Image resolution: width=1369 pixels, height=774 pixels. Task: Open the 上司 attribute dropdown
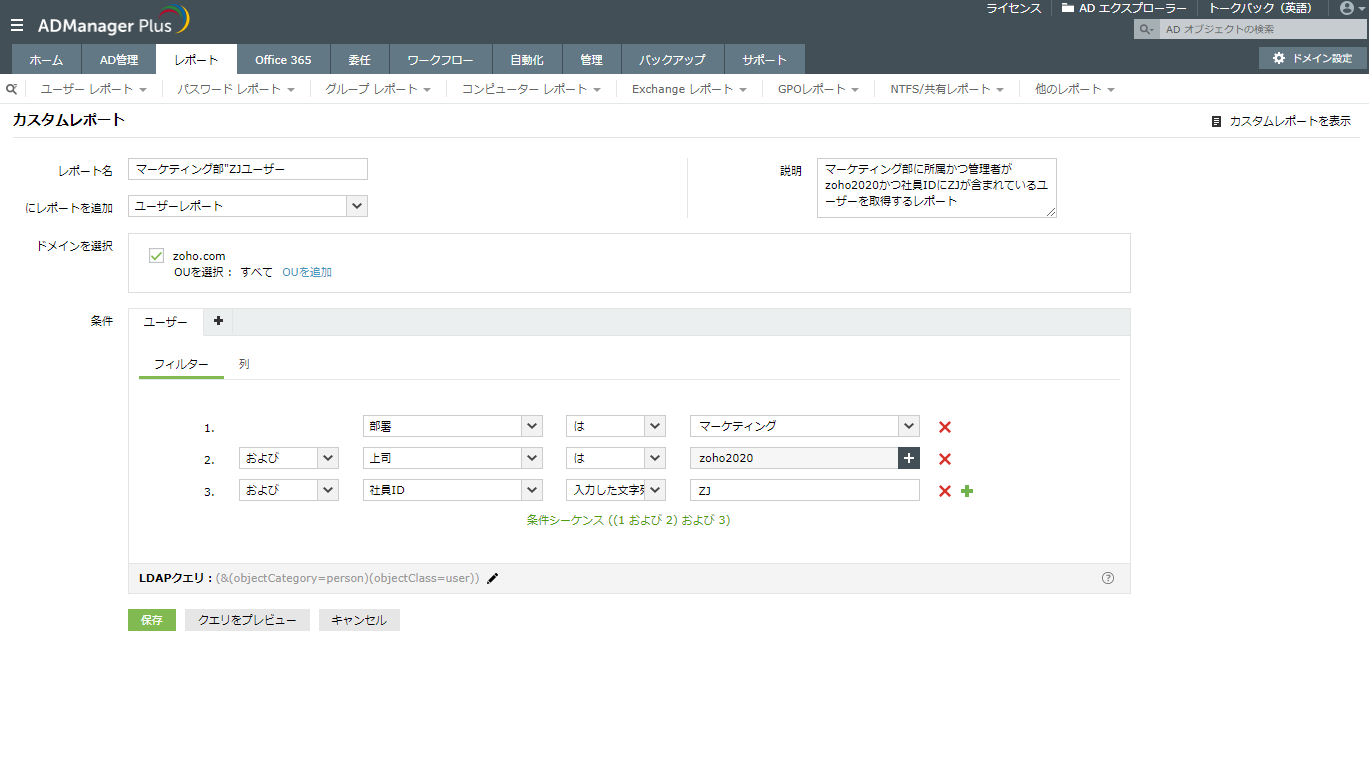coord(453,458)
